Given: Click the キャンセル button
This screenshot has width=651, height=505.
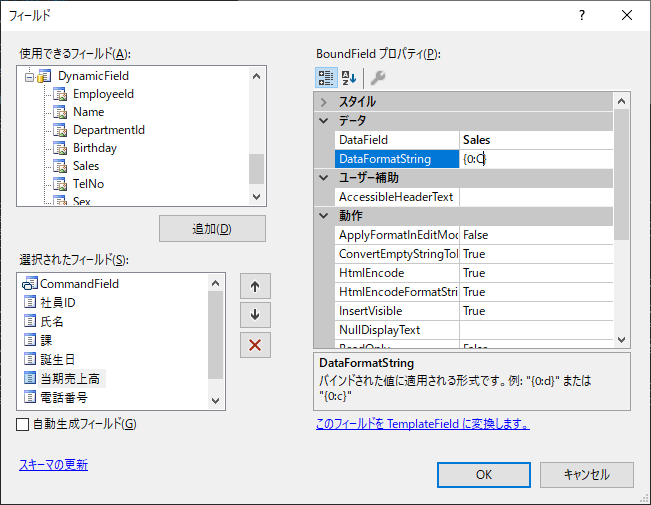Looking at the screenshot, I should [587, 475].
